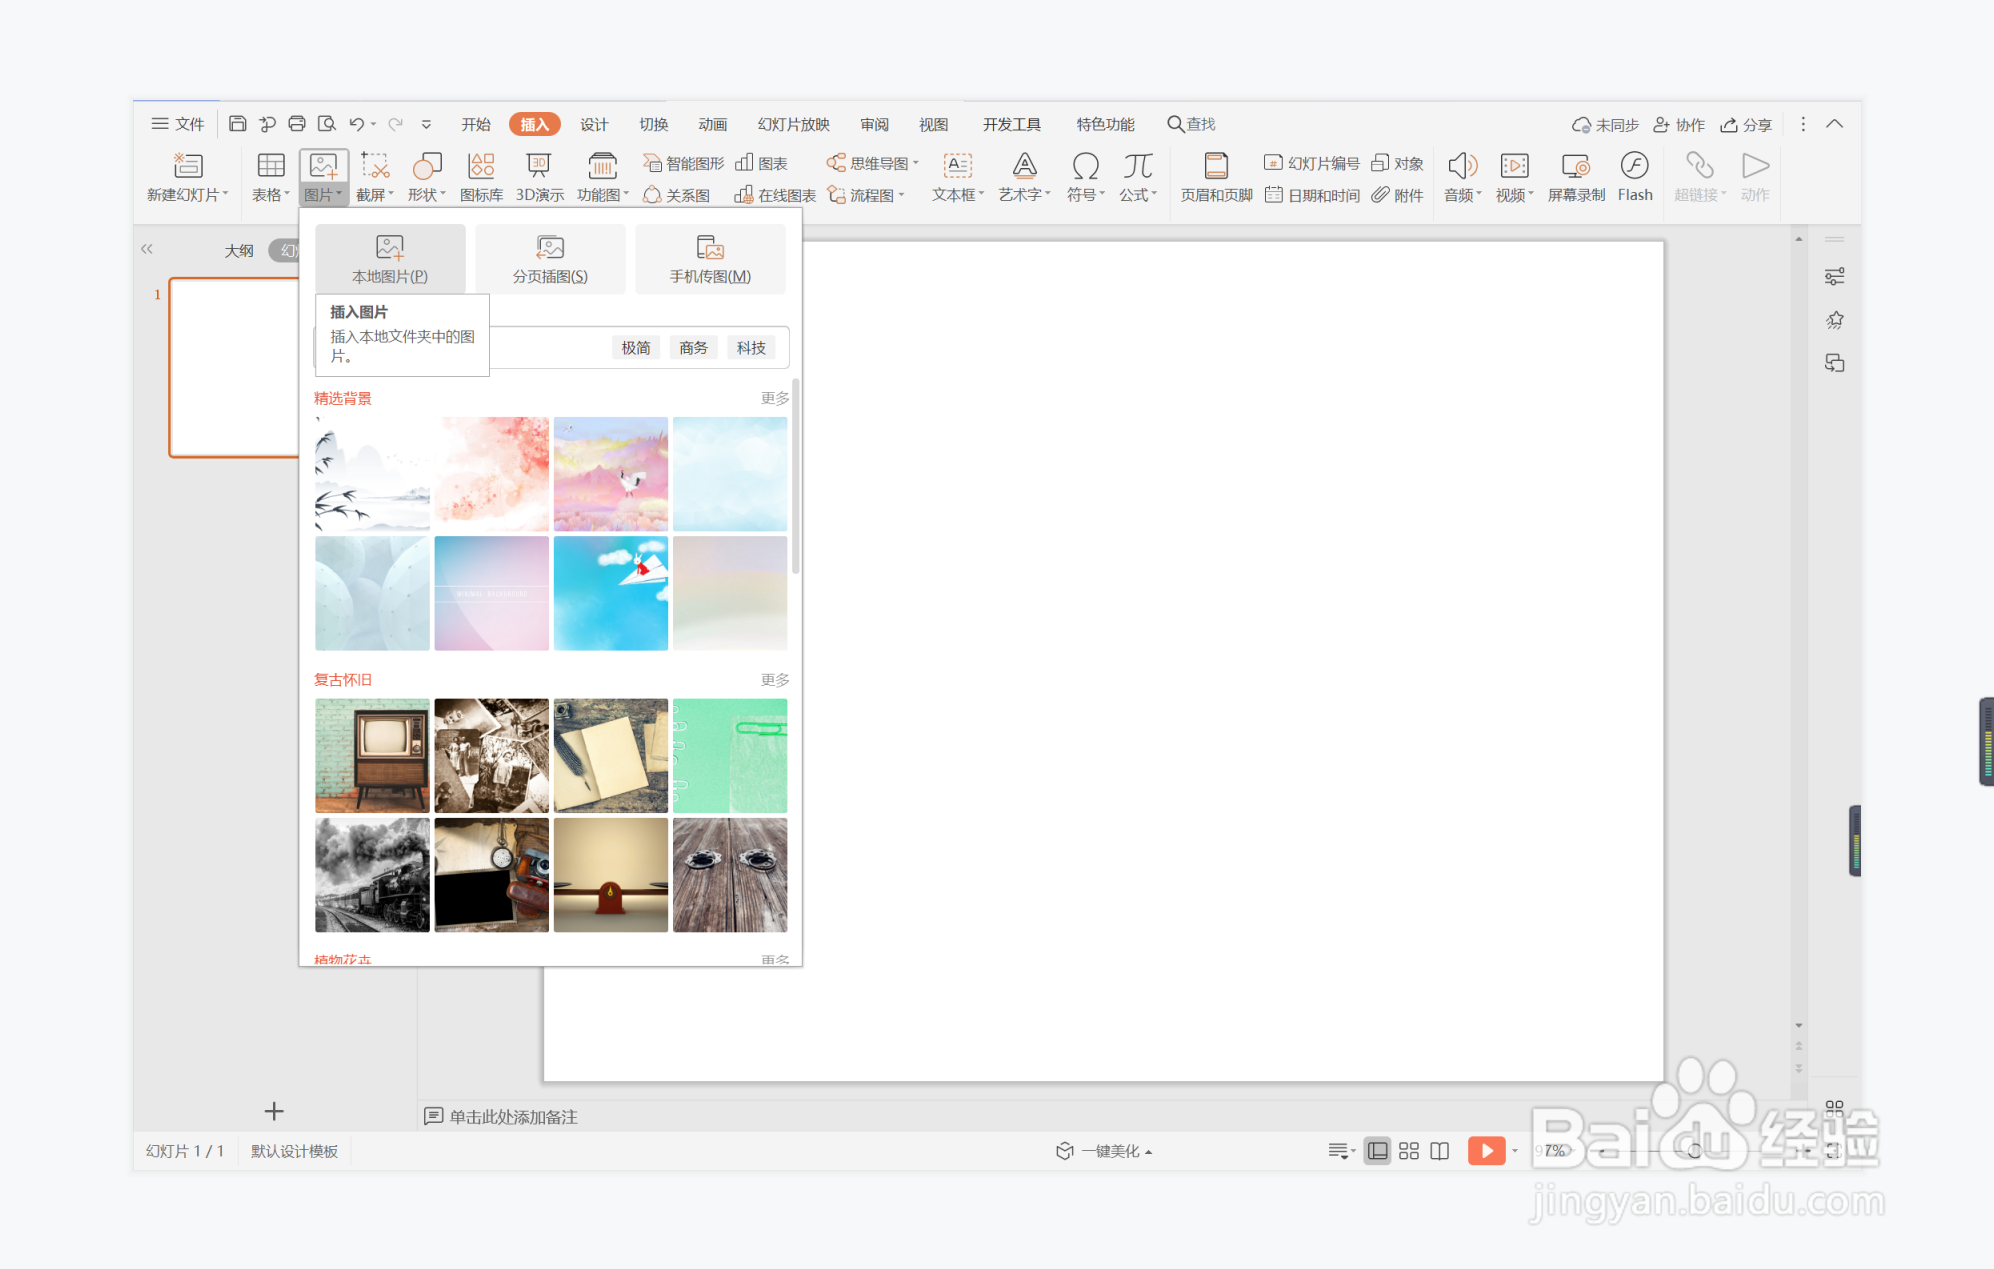The width and height of the screenshot is (1994, 1269).
Task: Select the ink bamboo background thumbnail
Action: 372,474
